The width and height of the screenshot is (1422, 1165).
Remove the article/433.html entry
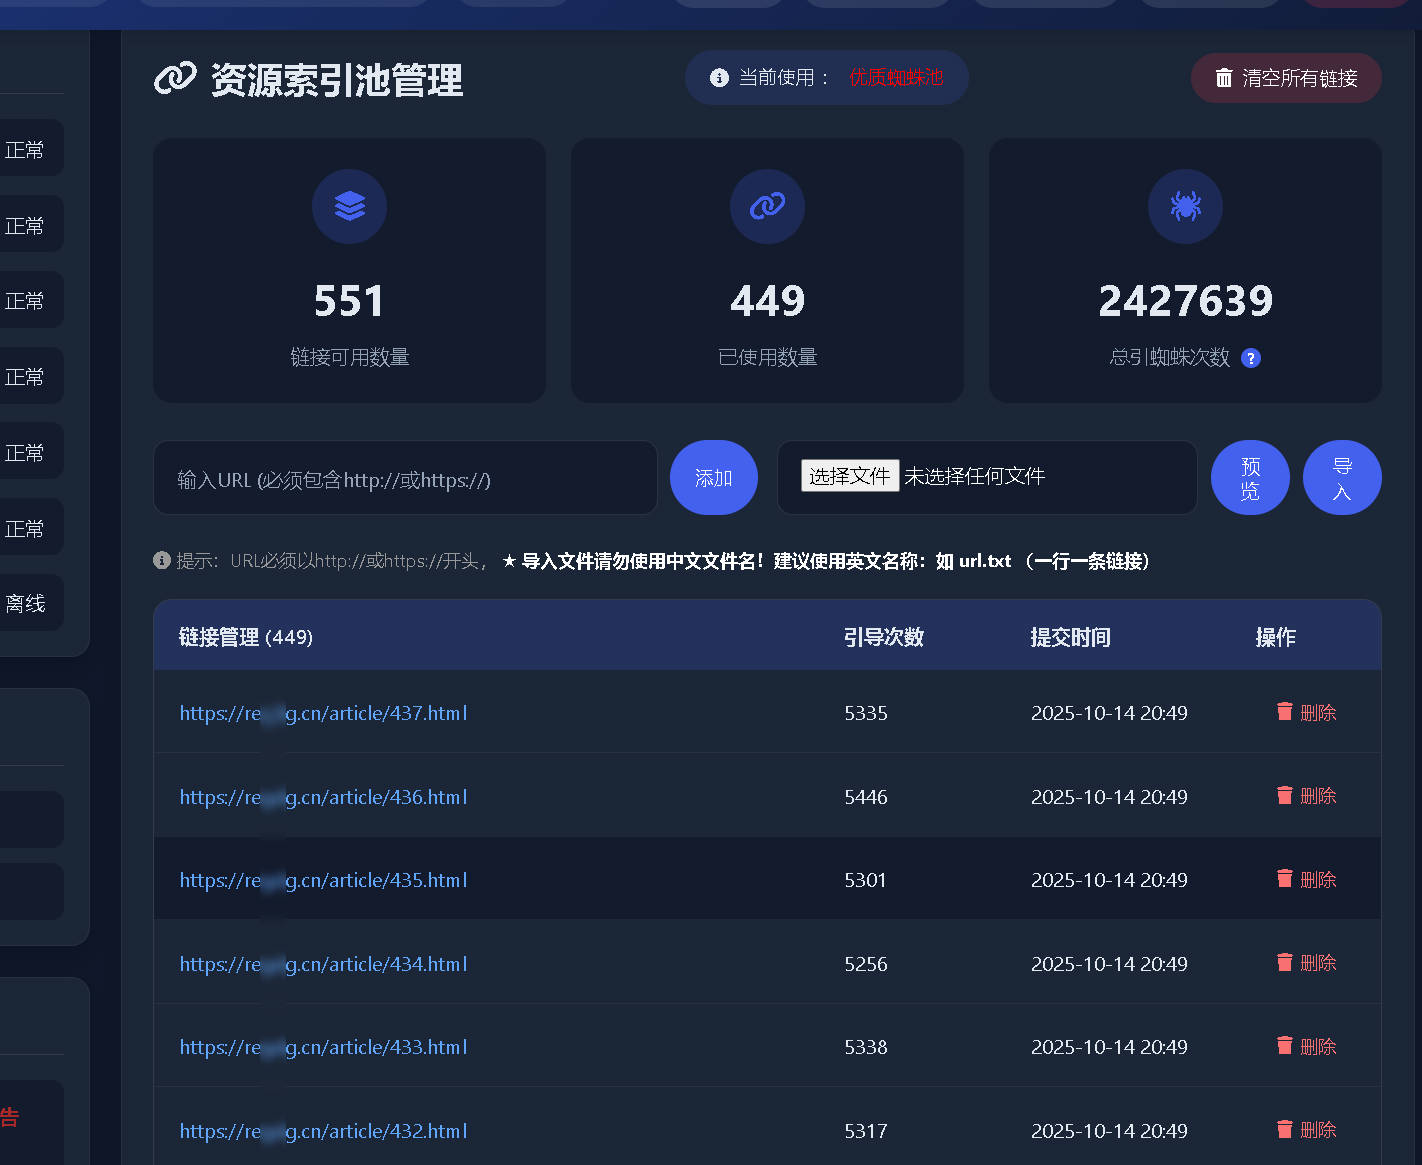click(x=1306, y=1046)
